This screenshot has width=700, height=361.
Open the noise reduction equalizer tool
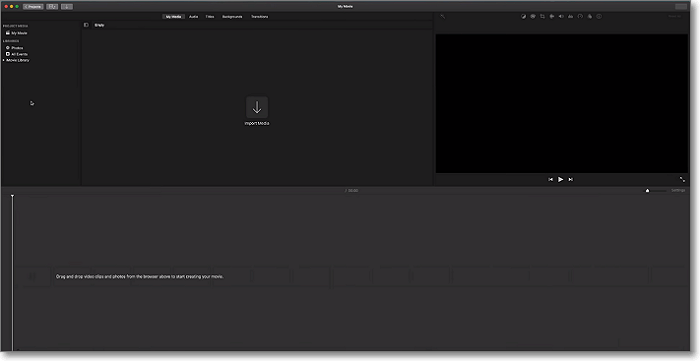tap(571, 17)
